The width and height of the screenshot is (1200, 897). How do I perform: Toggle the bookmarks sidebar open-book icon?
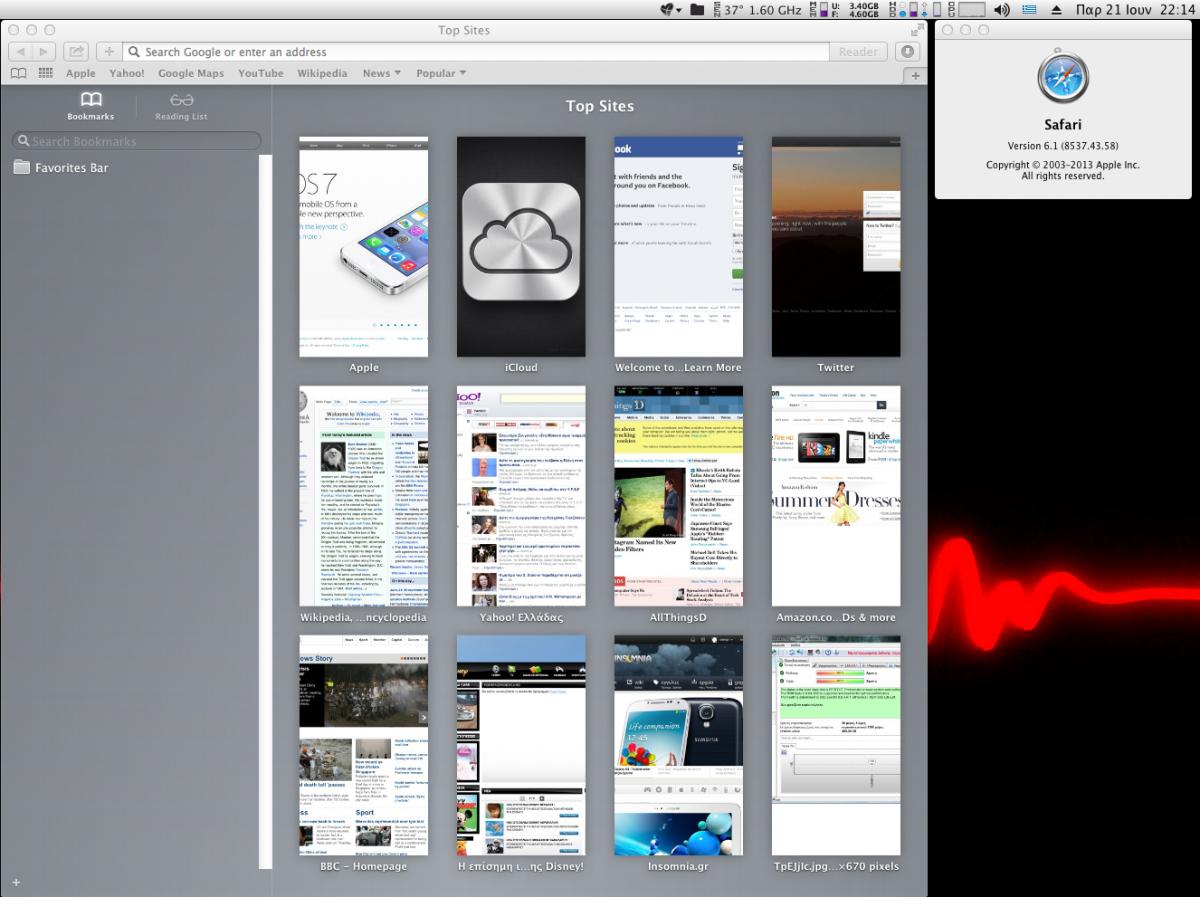[18, 73]
